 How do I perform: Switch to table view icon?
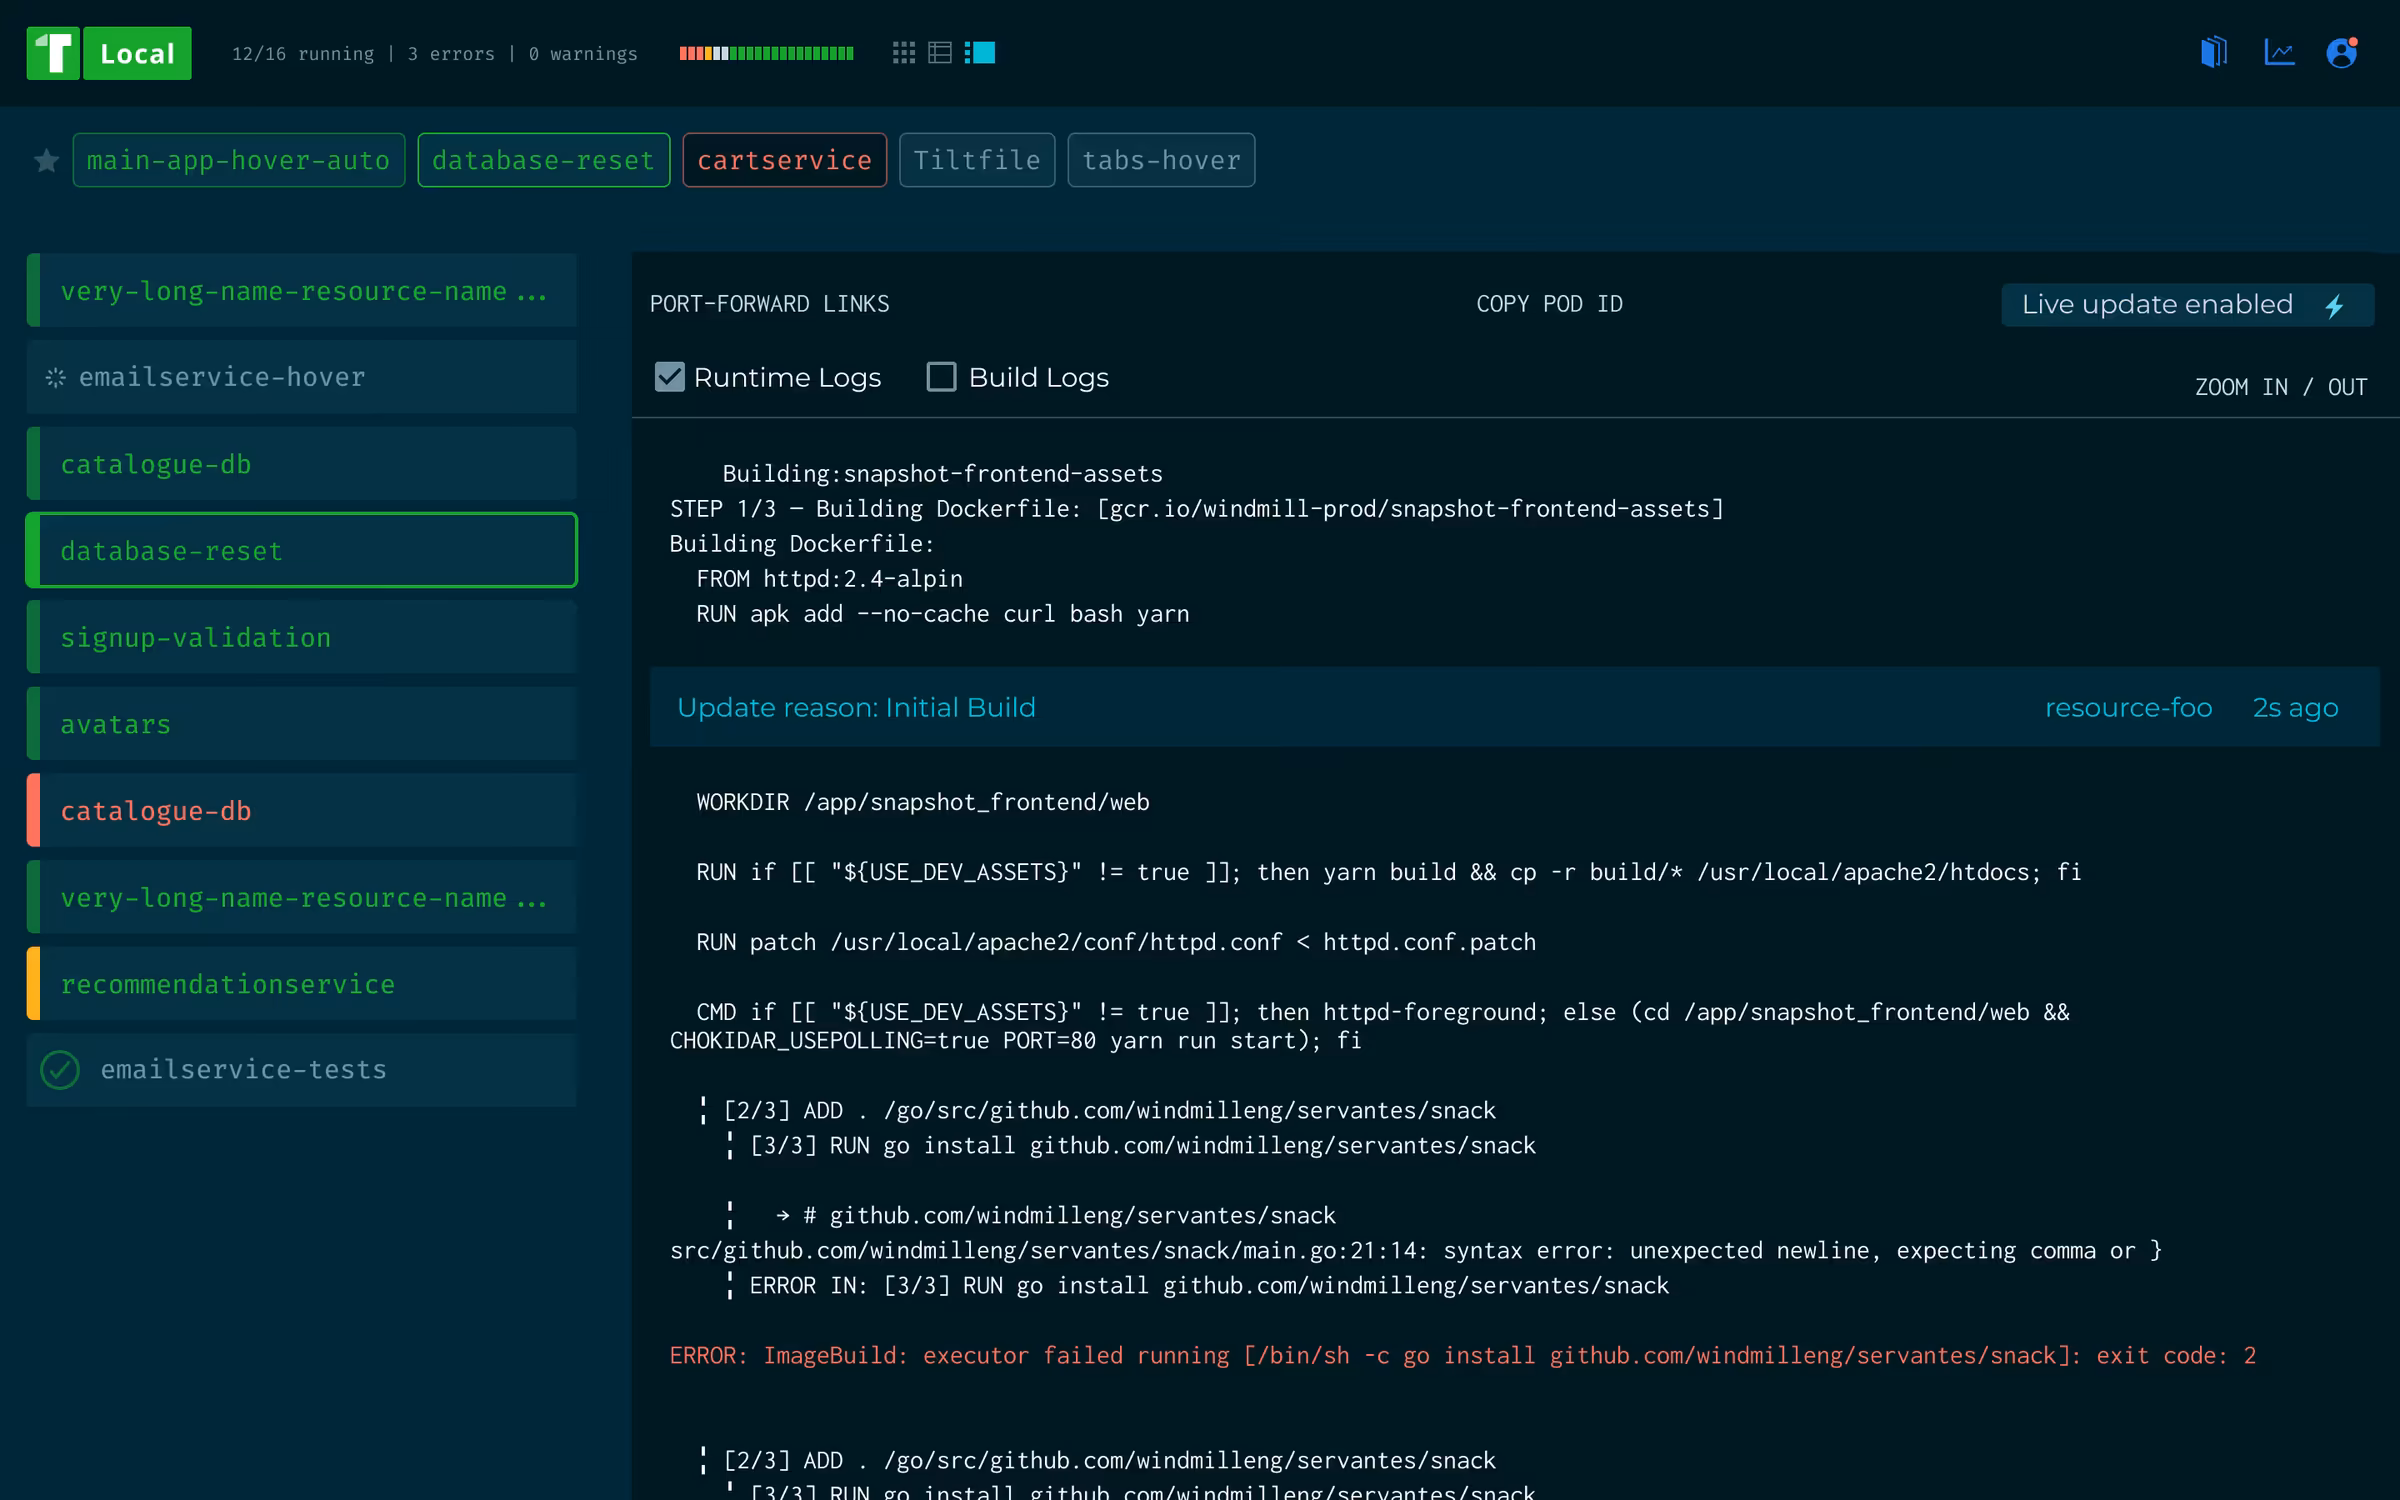[940, 53]
